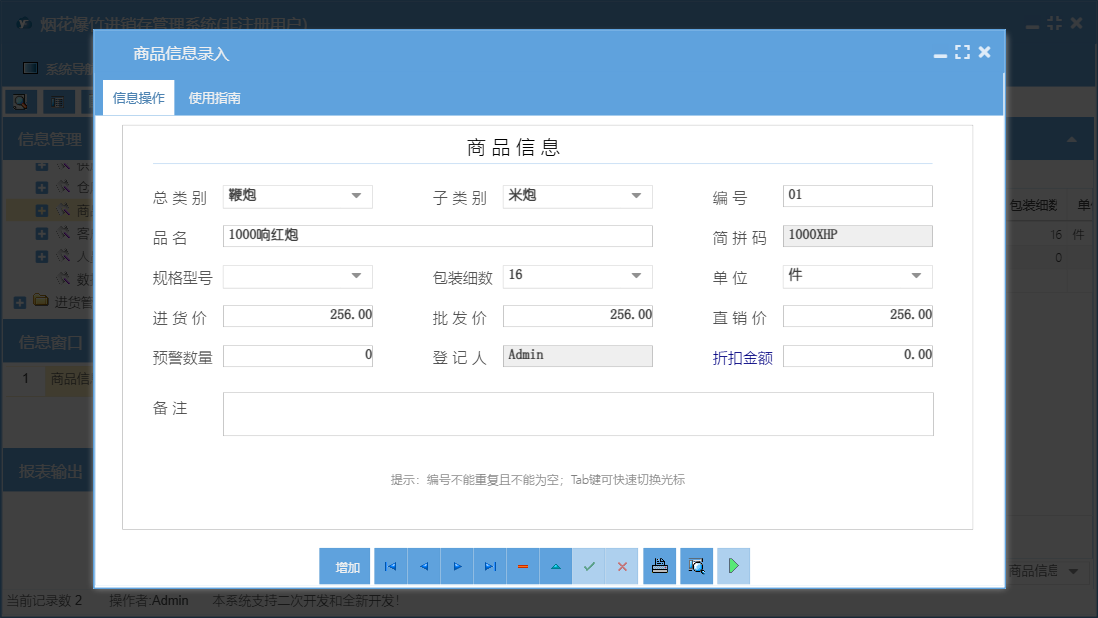Select the blue triangle edit icon
This screenshot has height=618, width=1098.
556,566
